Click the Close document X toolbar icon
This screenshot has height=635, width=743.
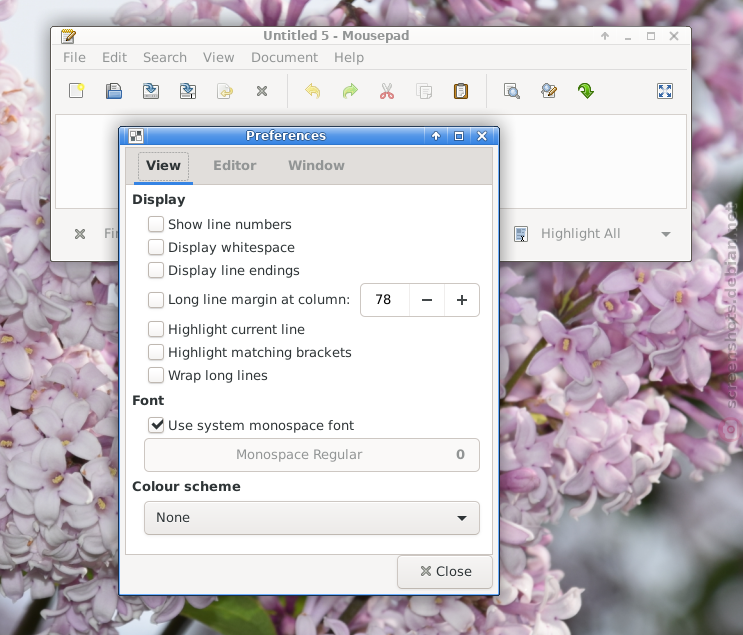(x=262, y=91)
